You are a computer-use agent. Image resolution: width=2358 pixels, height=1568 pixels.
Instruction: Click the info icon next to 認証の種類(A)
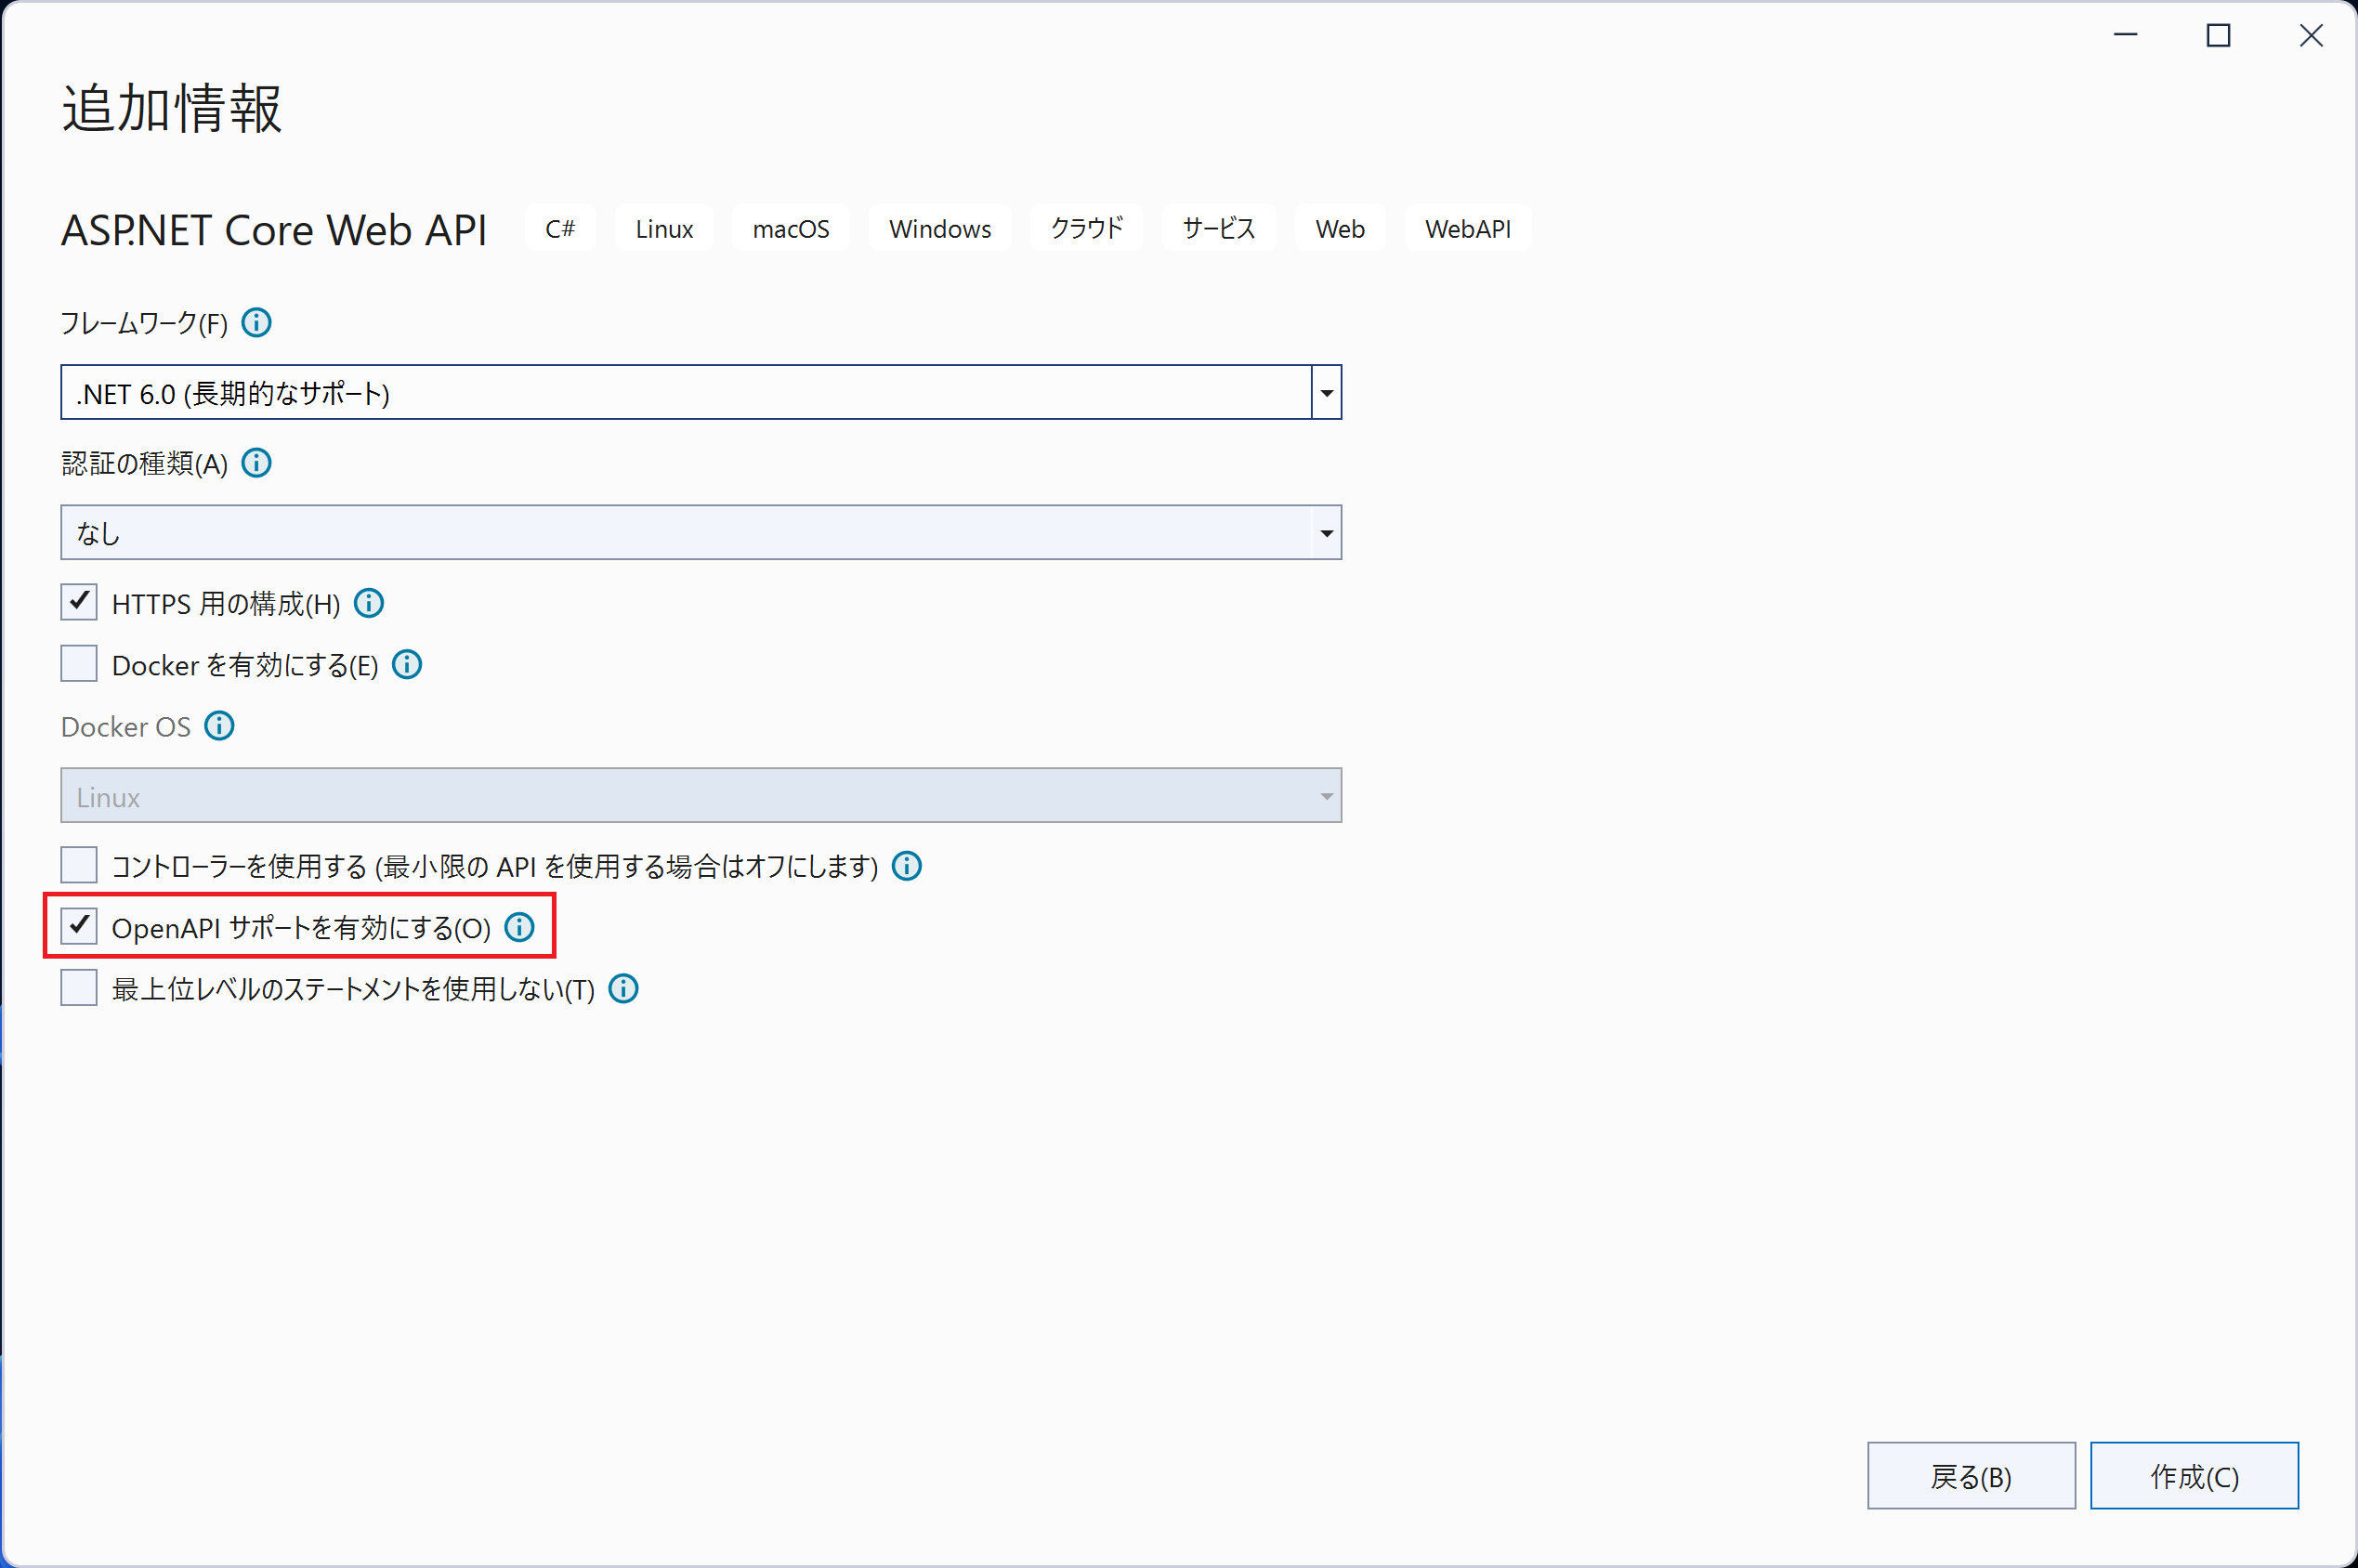point(257,463)
